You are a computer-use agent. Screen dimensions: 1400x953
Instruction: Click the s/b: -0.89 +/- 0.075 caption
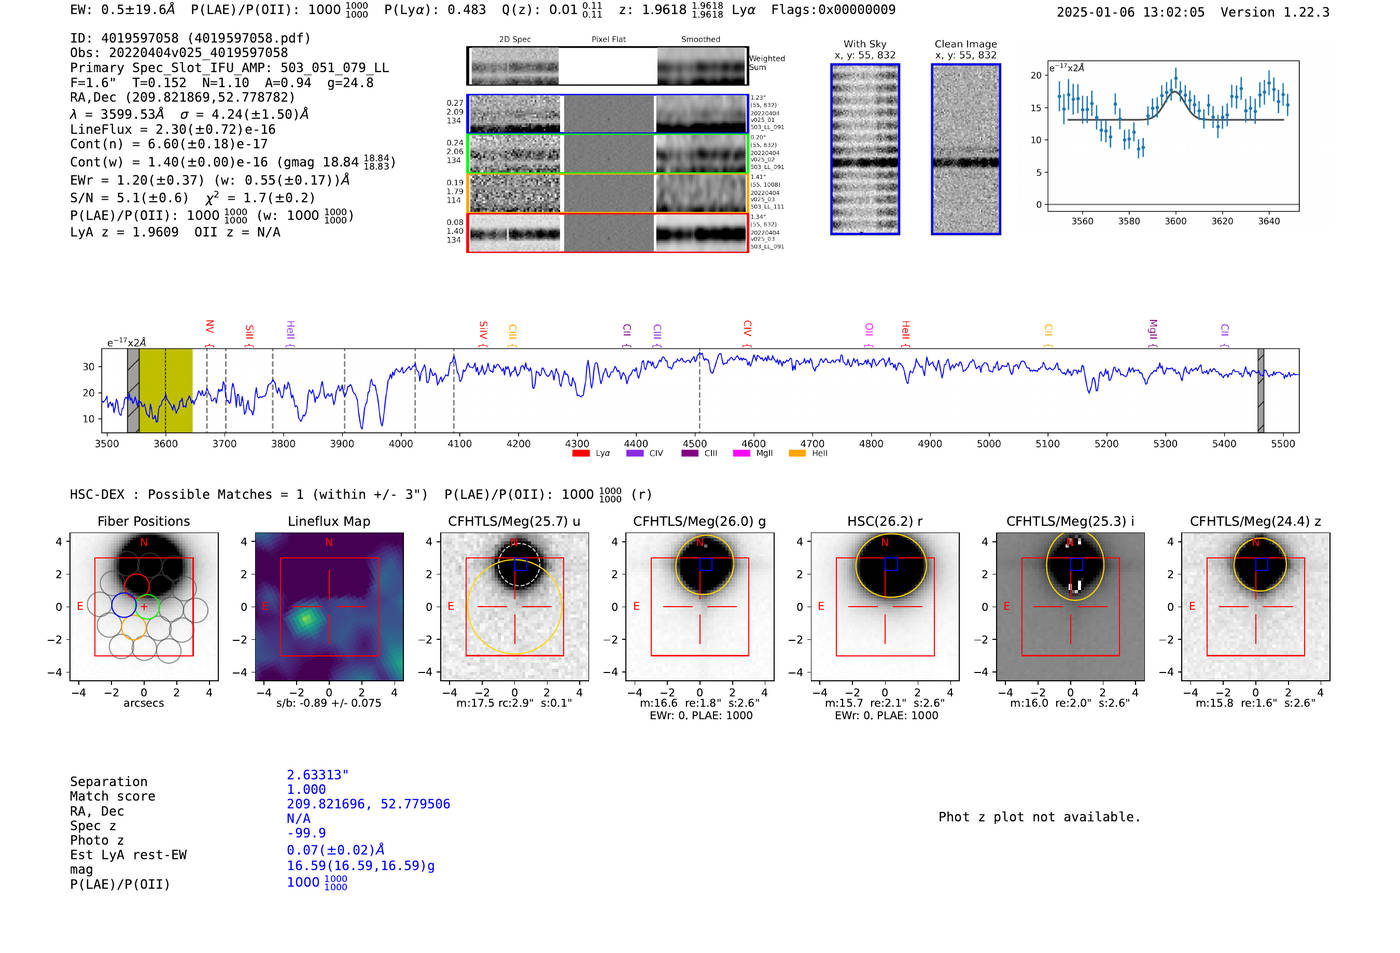(x=329, y=703)
